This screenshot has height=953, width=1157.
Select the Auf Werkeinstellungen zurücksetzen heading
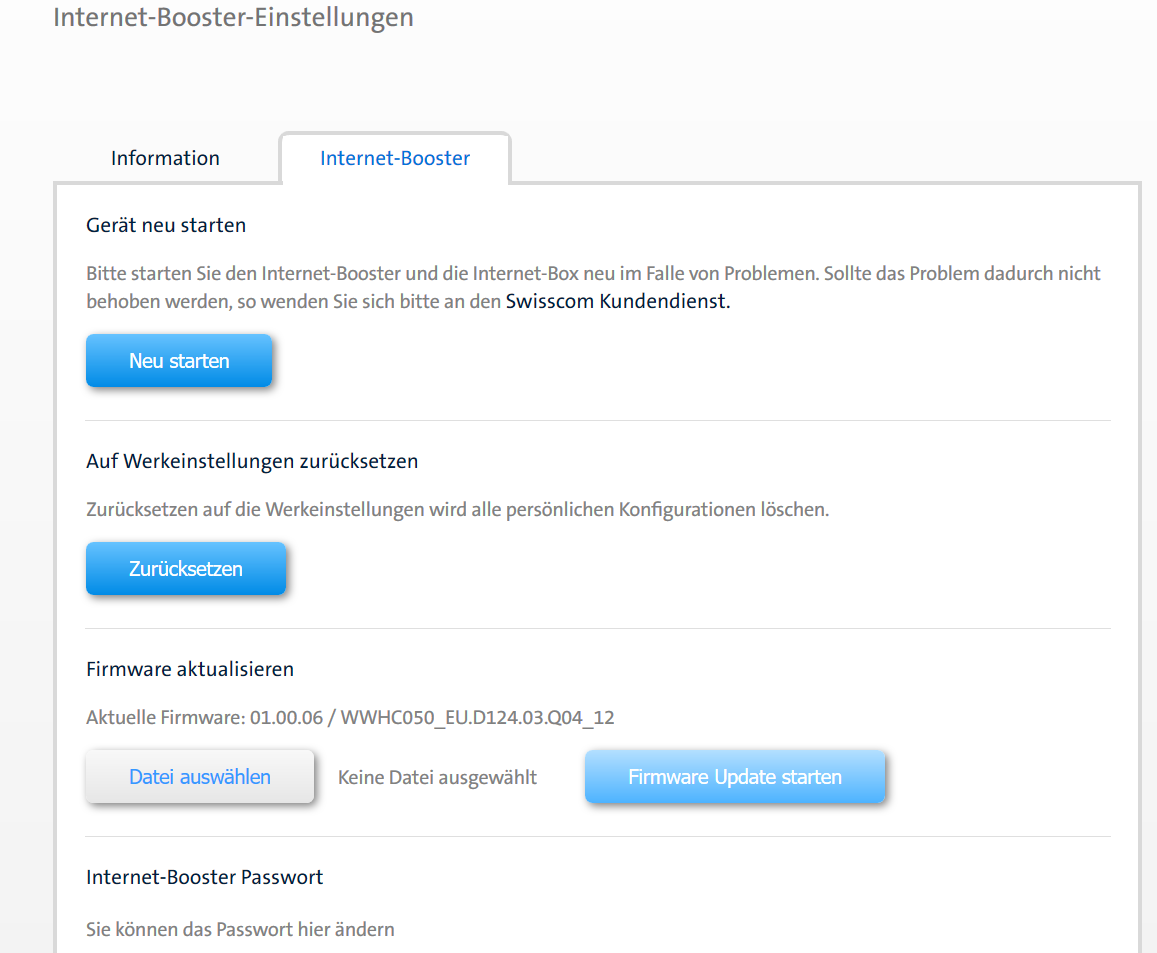click(252, 460)
